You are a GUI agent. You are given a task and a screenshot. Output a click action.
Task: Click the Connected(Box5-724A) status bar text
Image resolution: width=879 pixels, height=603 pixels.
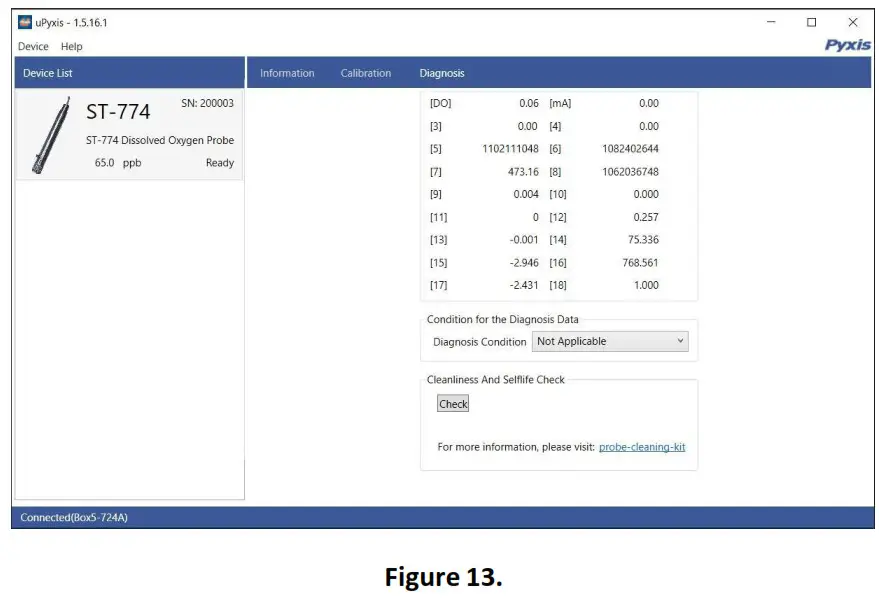[74, 517]
